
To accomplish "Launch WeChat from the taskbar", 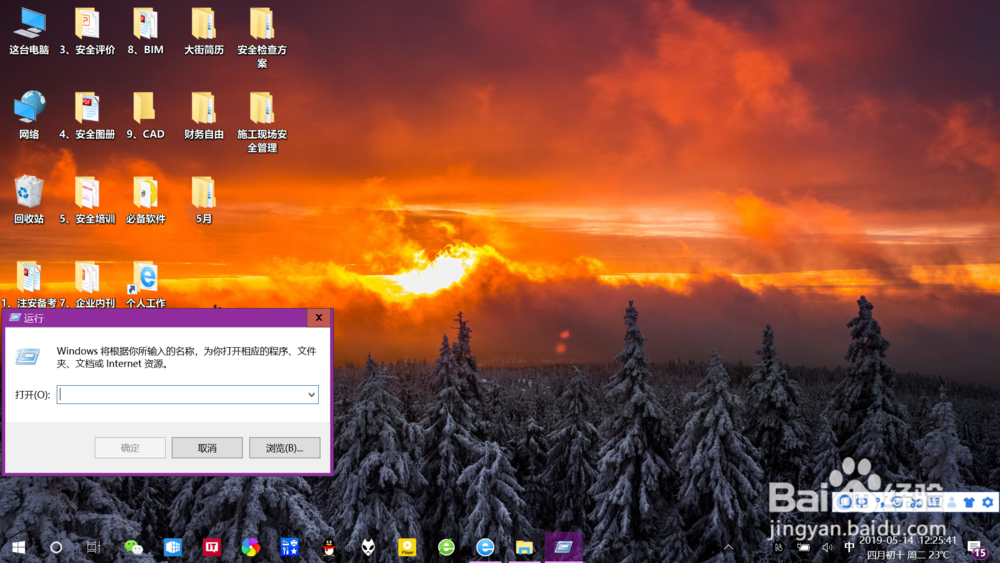I will [x=133, y=547].
